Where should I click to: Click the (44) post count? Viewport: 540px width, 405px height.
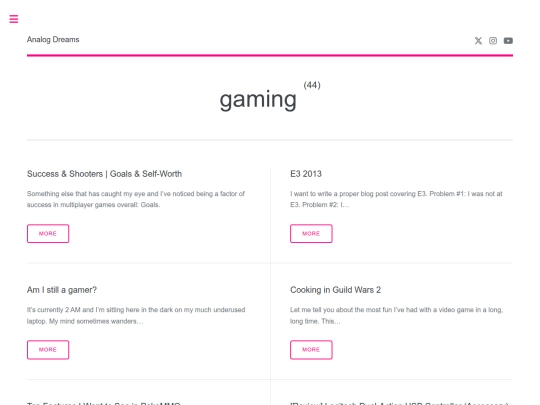[312, 85]
